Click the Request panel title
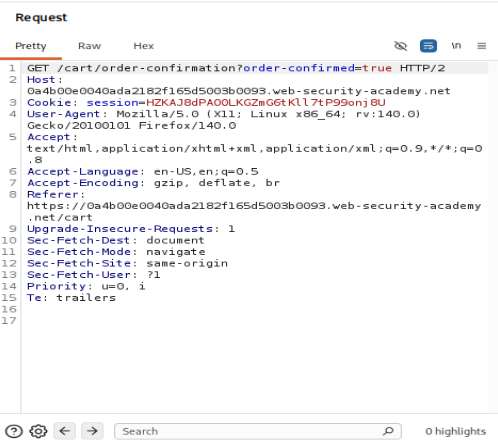The width and height of the screenshot is (498, 446). point(41,17)
